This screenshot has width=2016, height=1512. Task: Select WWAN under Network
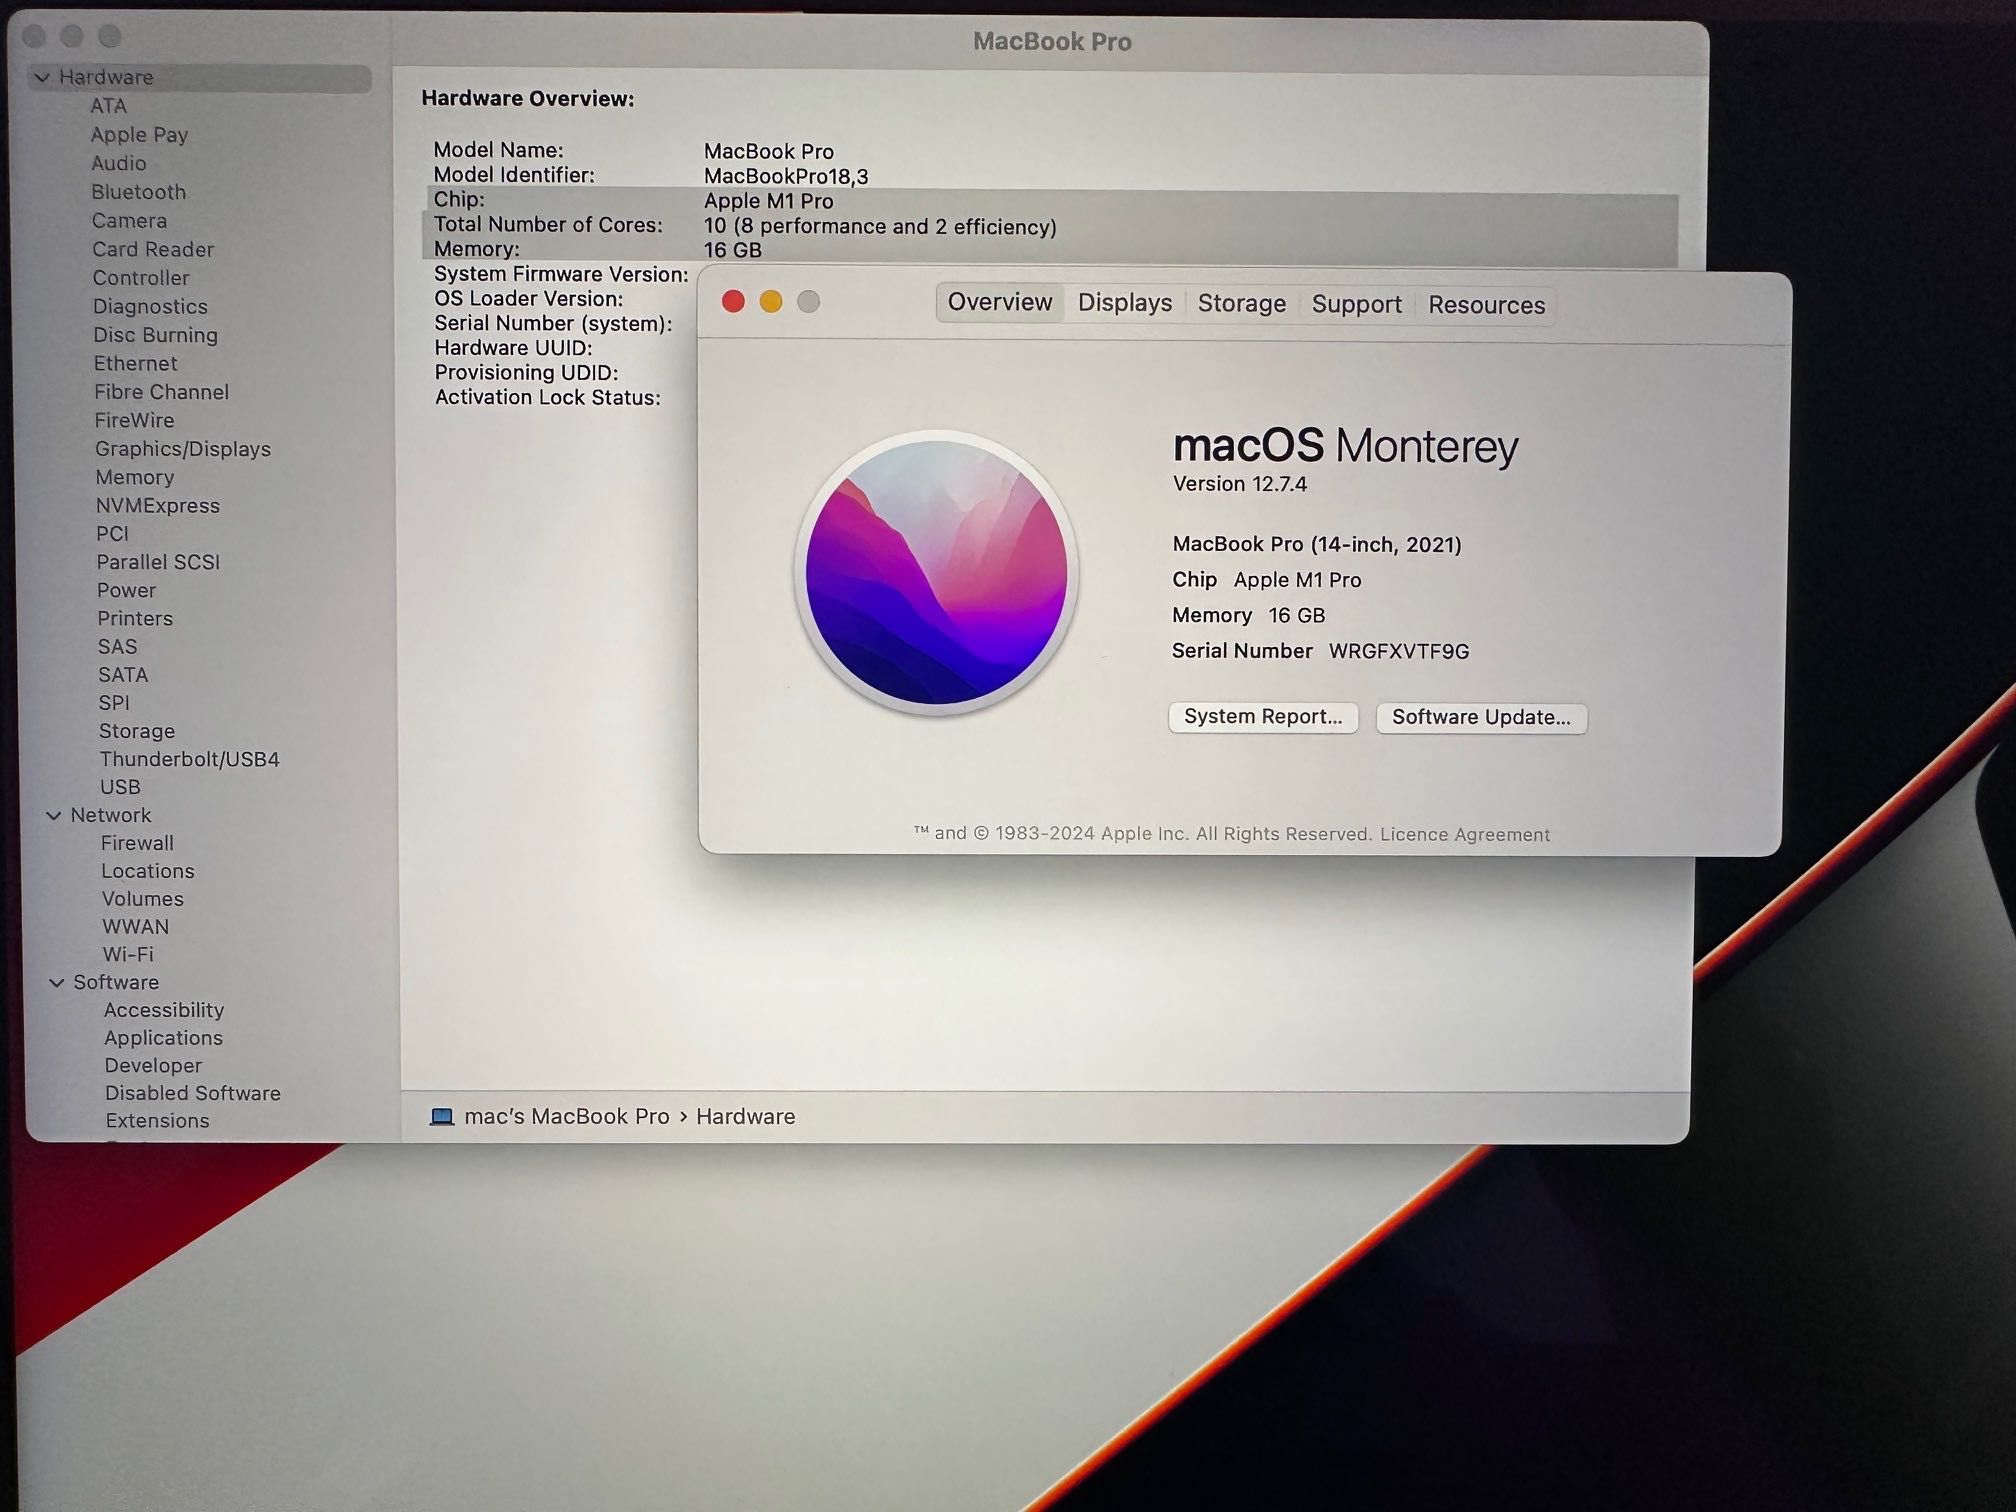pos(136,927)
